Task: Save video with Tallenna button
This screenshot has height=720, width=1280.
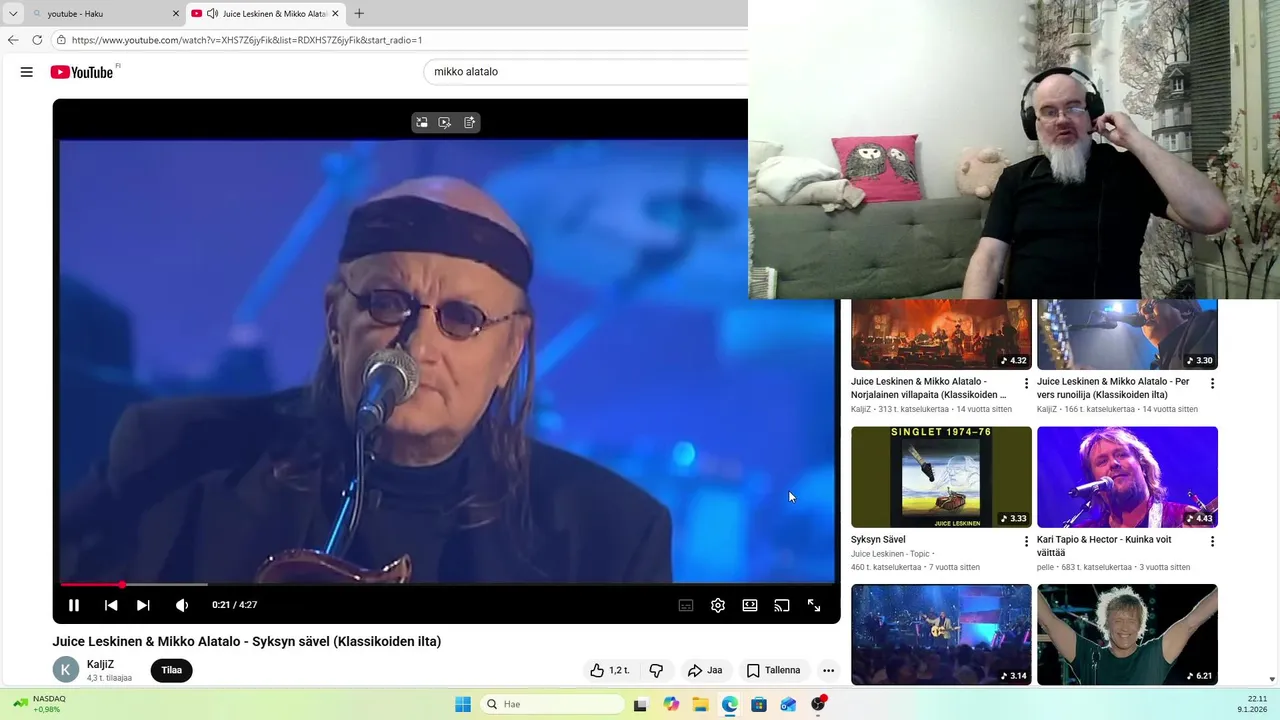Action: (x=774, y=670)
